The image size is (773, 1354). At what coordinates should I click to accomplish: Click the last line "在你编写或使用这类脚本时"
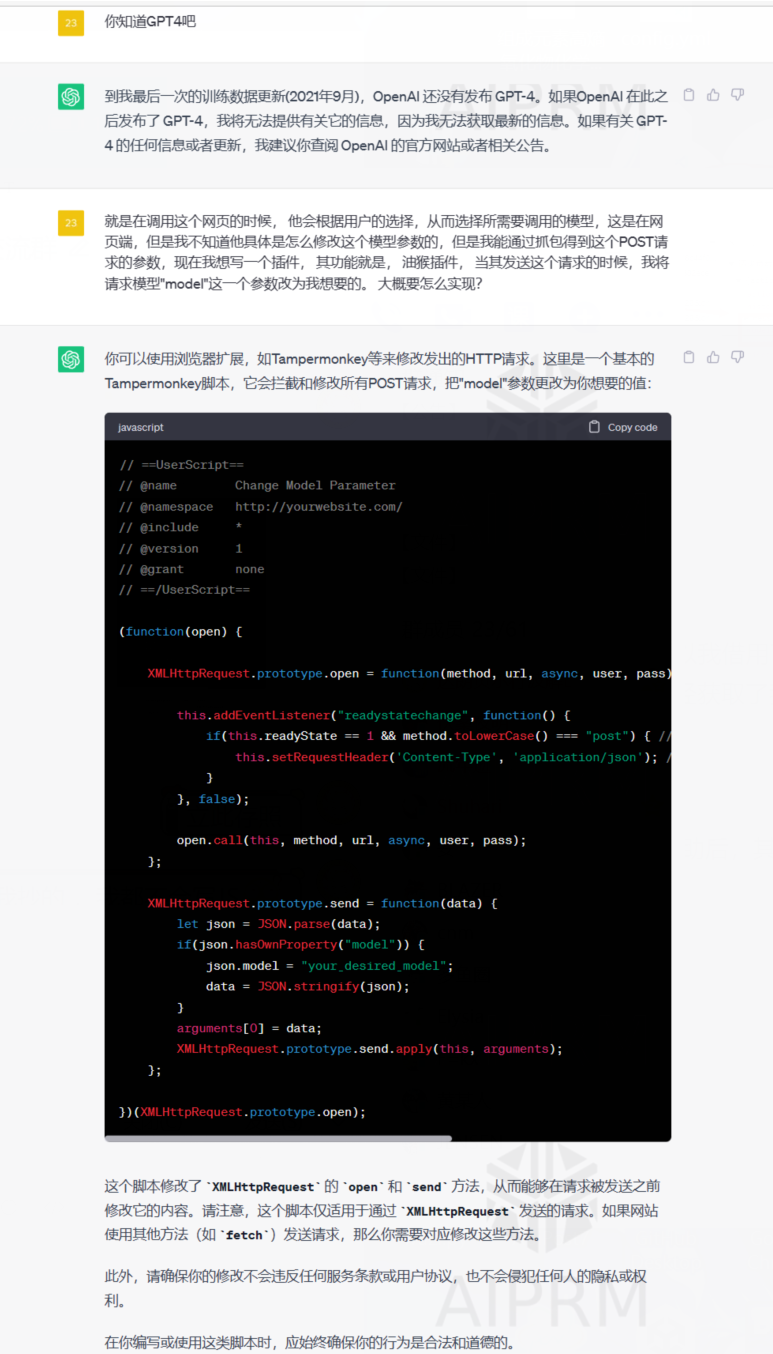coord(311,1342)
